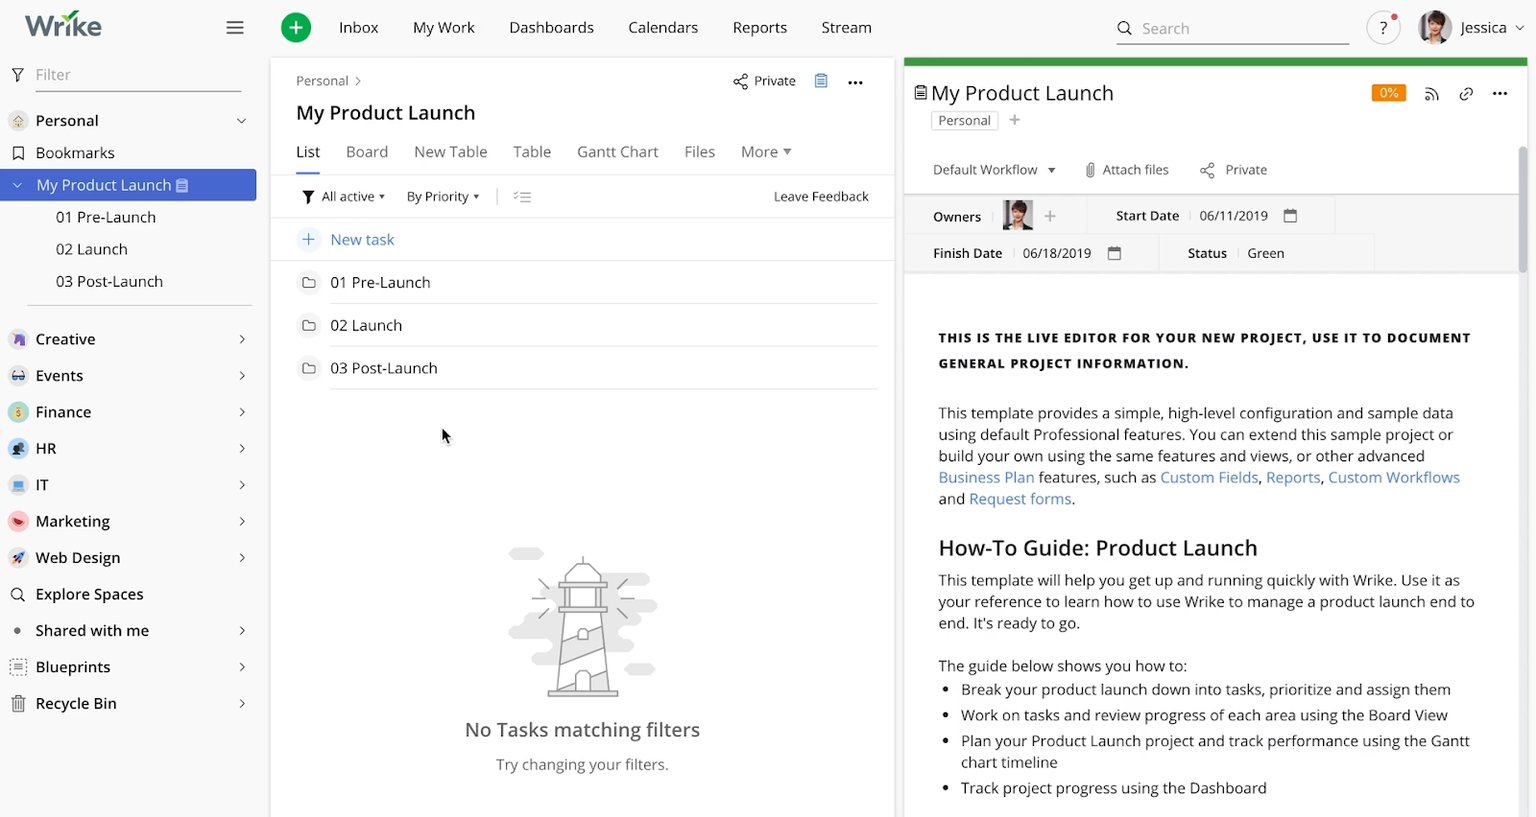Add a folder tag with plus next to Personal
The image size is (1536, 817).
[x=1014, y=121]
